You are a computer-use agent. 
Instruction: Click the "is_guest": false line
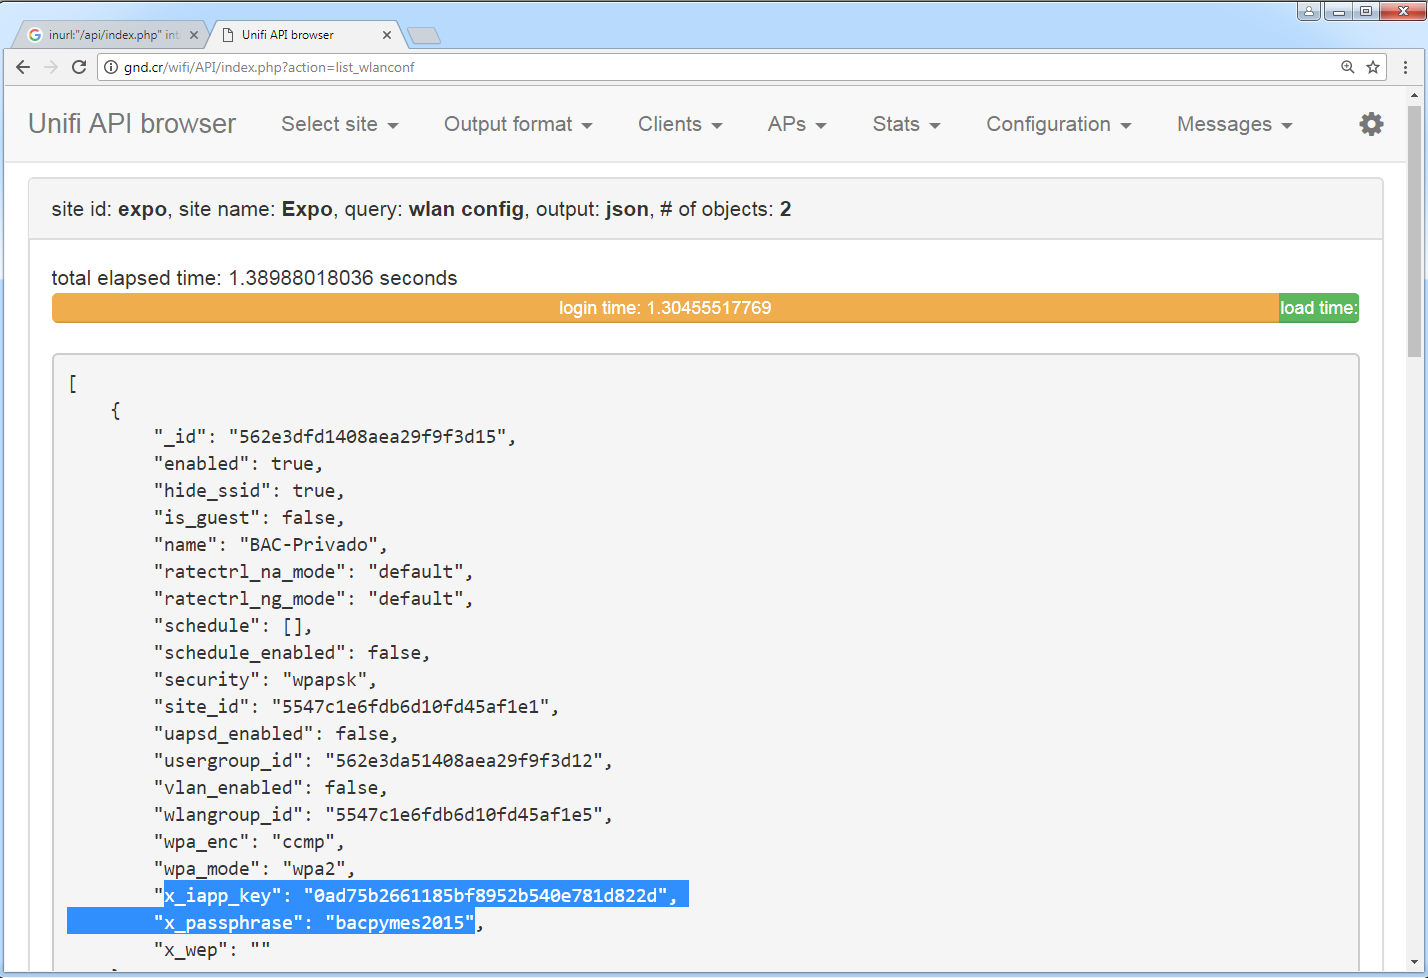pos(249,518)
